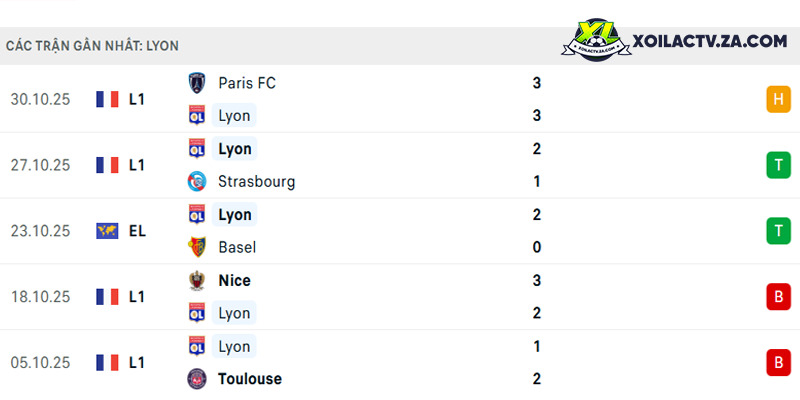Click the red B badge for Nice match
Viewport: 800px width, 400px height.
coord(778,297)
